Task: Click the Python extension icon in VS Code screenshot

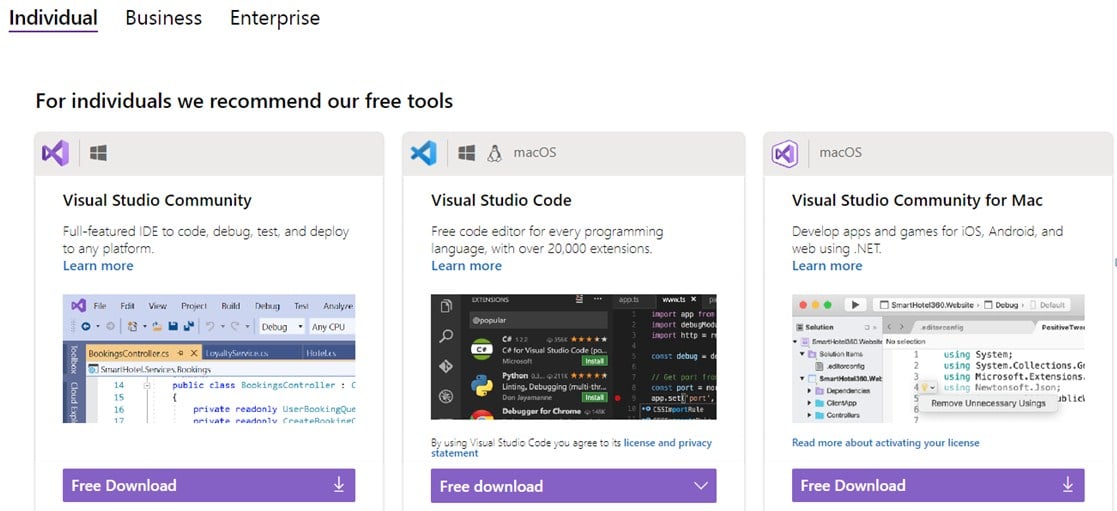Action: 482,385
